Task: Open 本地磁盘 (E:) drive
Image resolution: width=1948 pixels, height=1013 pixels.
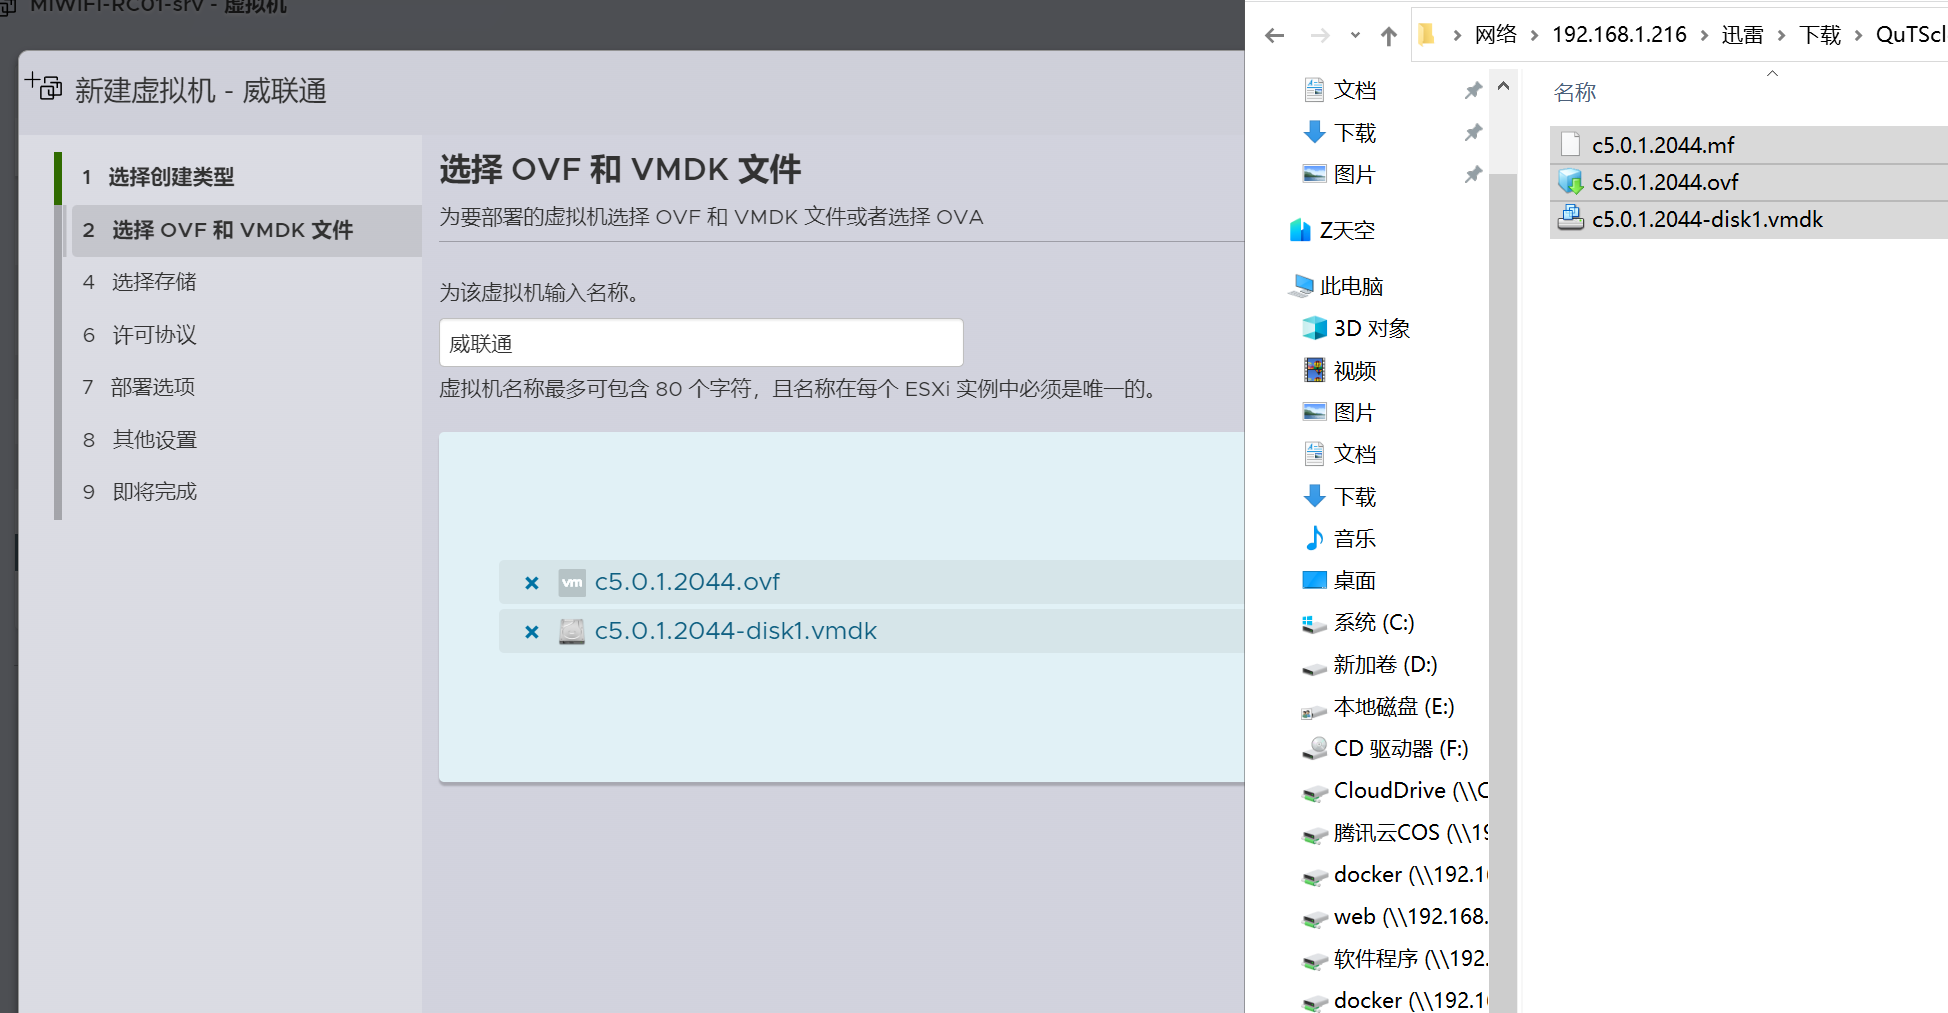Action: [1393, 706]
